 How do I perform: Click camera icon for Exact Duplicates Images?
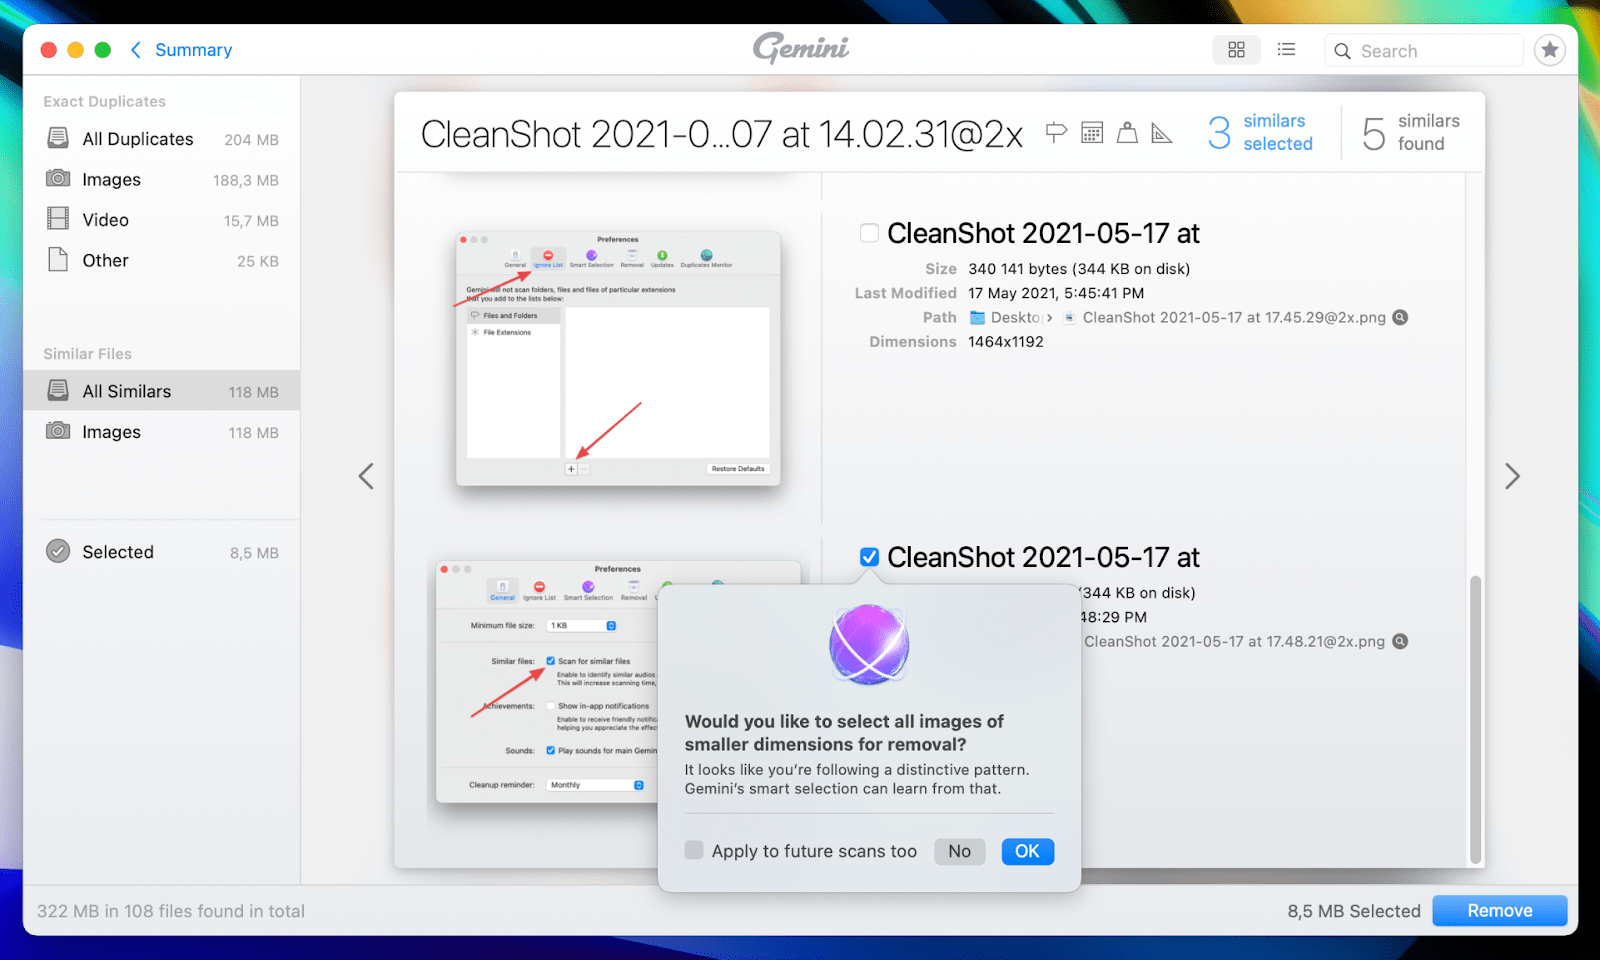coord(58,178)
